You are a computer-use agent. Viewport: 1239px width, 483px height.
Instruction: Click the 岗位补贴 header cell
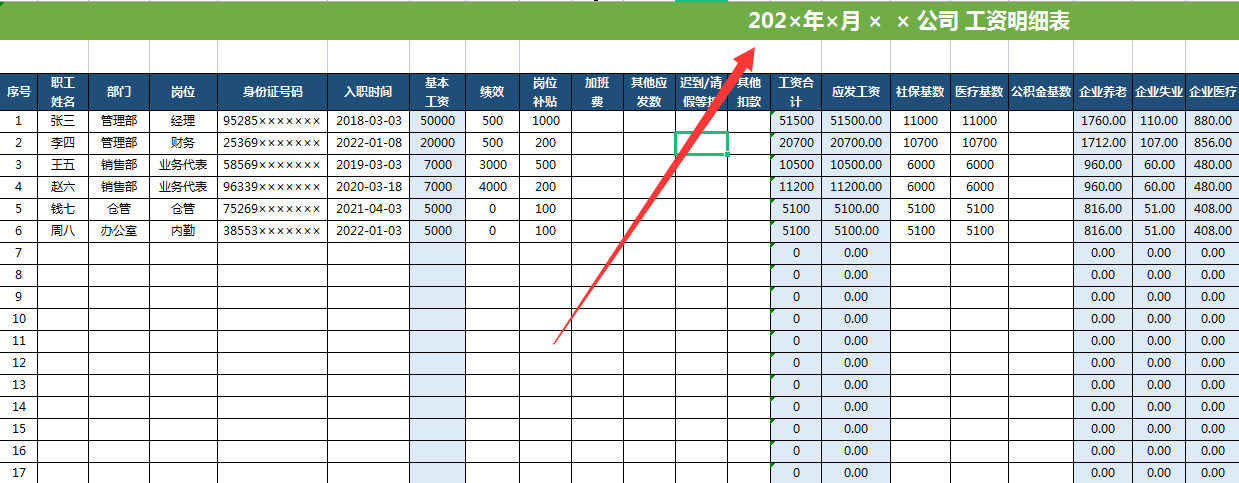[x=545, y=92]
